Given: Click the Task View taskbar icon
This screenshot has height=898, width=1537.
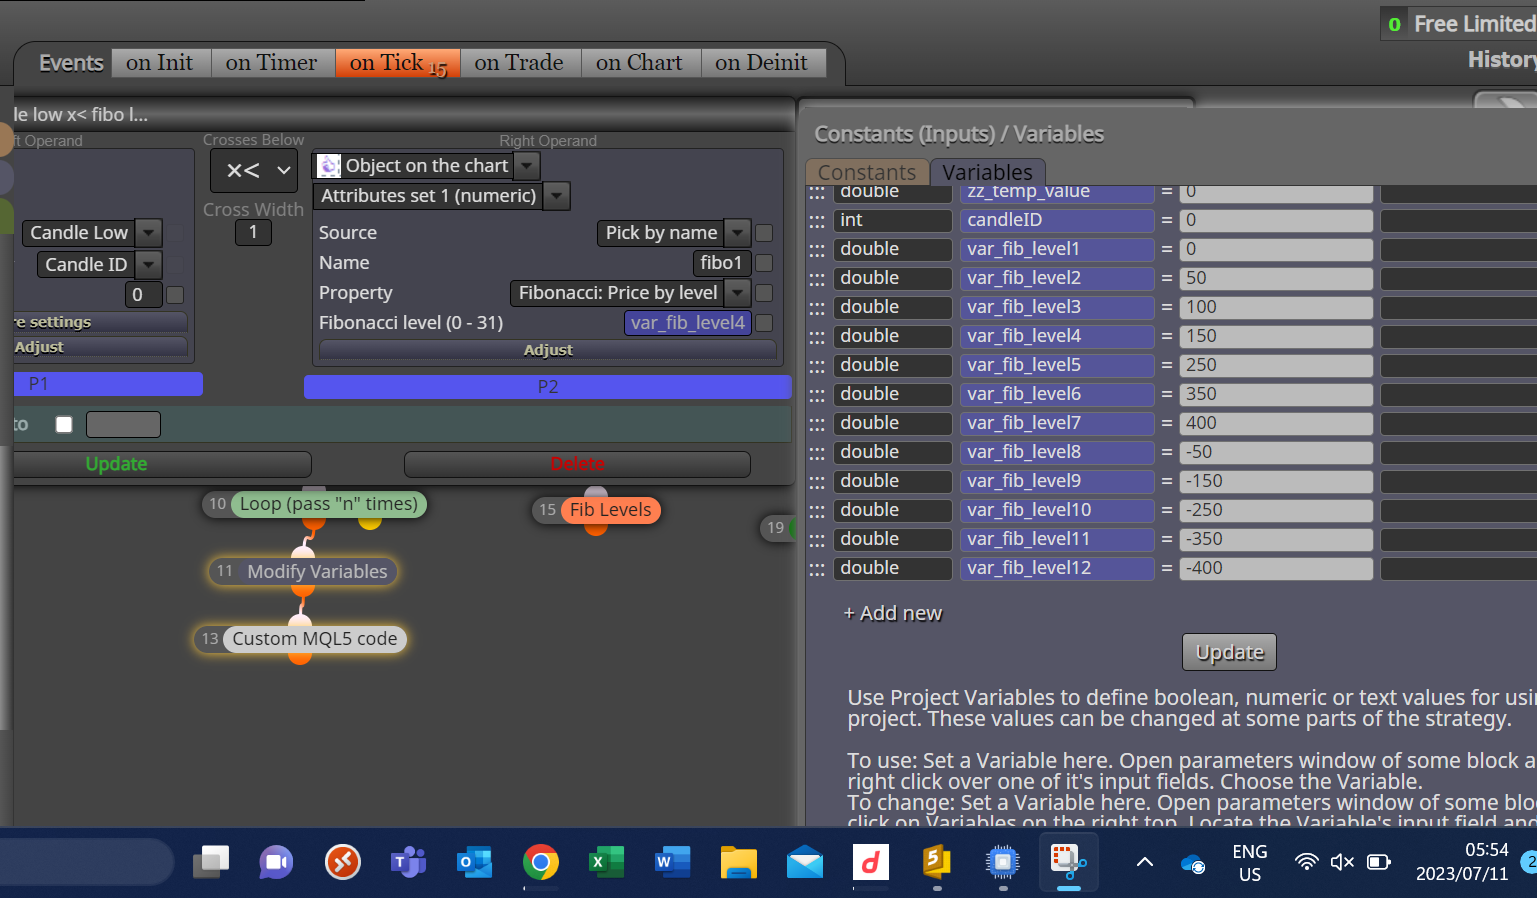Looking at the screenshot, I should point(211,862).
